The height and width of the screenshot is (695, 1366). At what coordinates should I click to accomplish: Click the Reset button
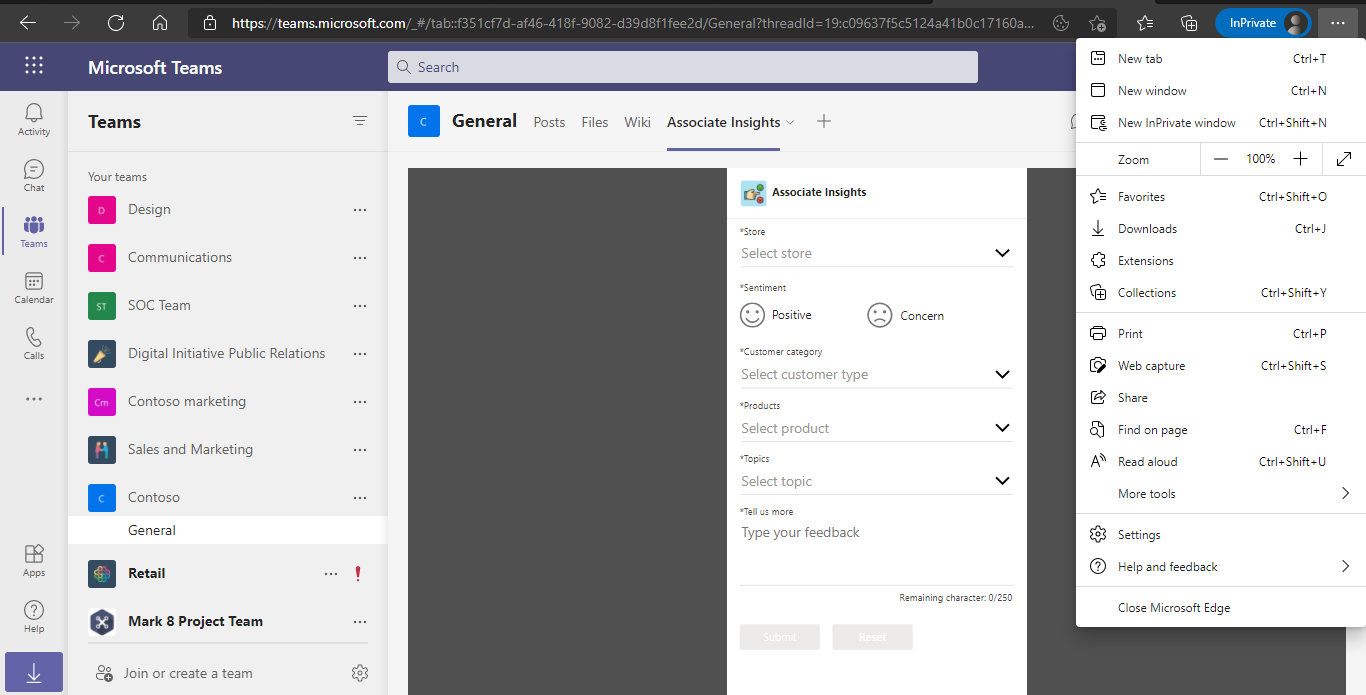pyautogui.click(x=872, y=637)
